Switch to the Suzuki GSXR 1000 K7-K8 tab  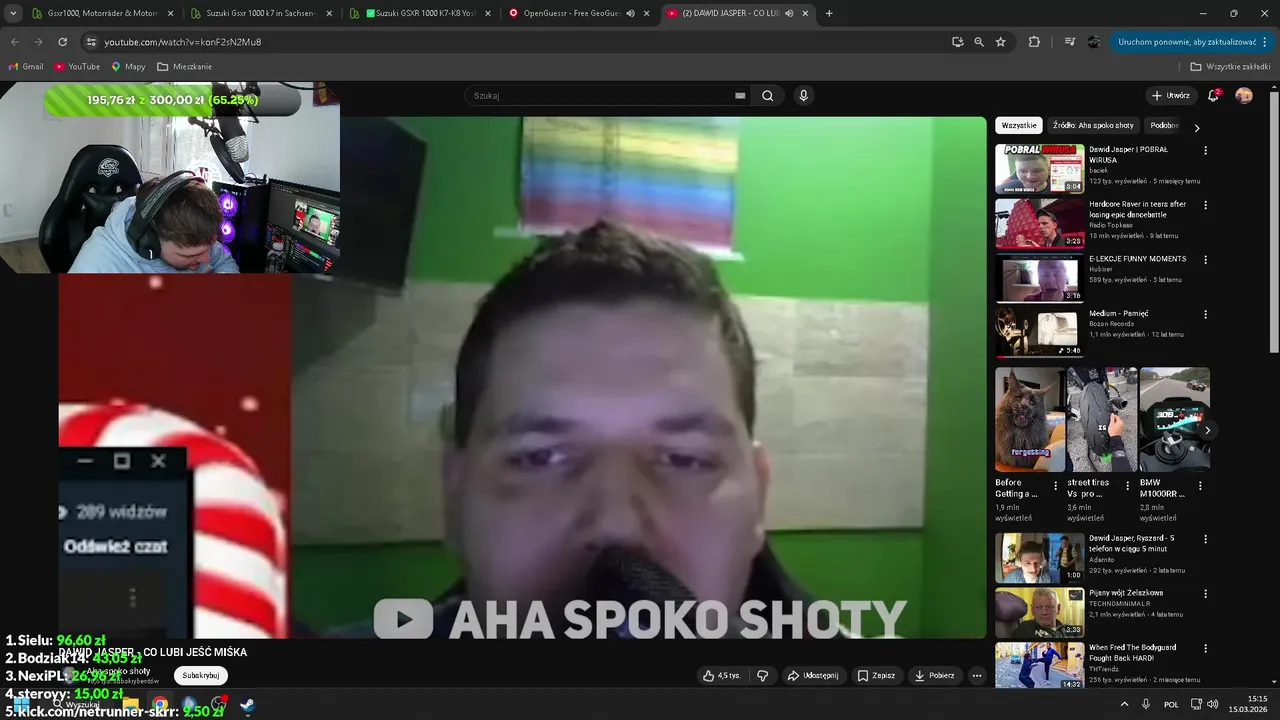[x=420, y=13]
